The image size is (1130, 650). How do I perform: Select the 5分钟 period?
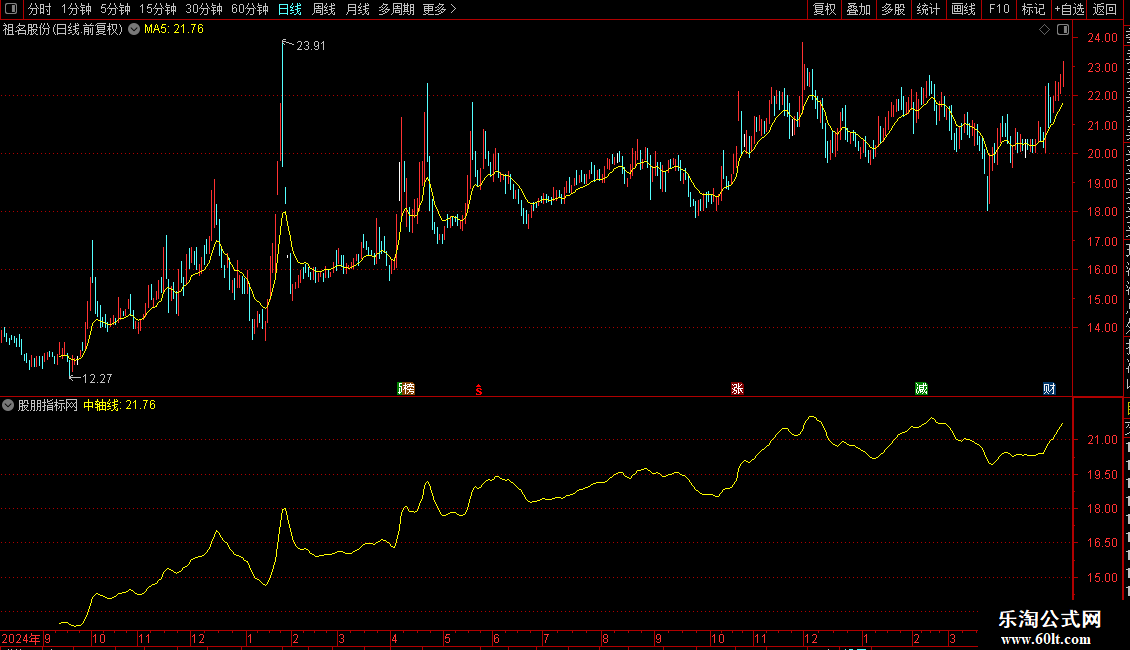coord(115,9)
